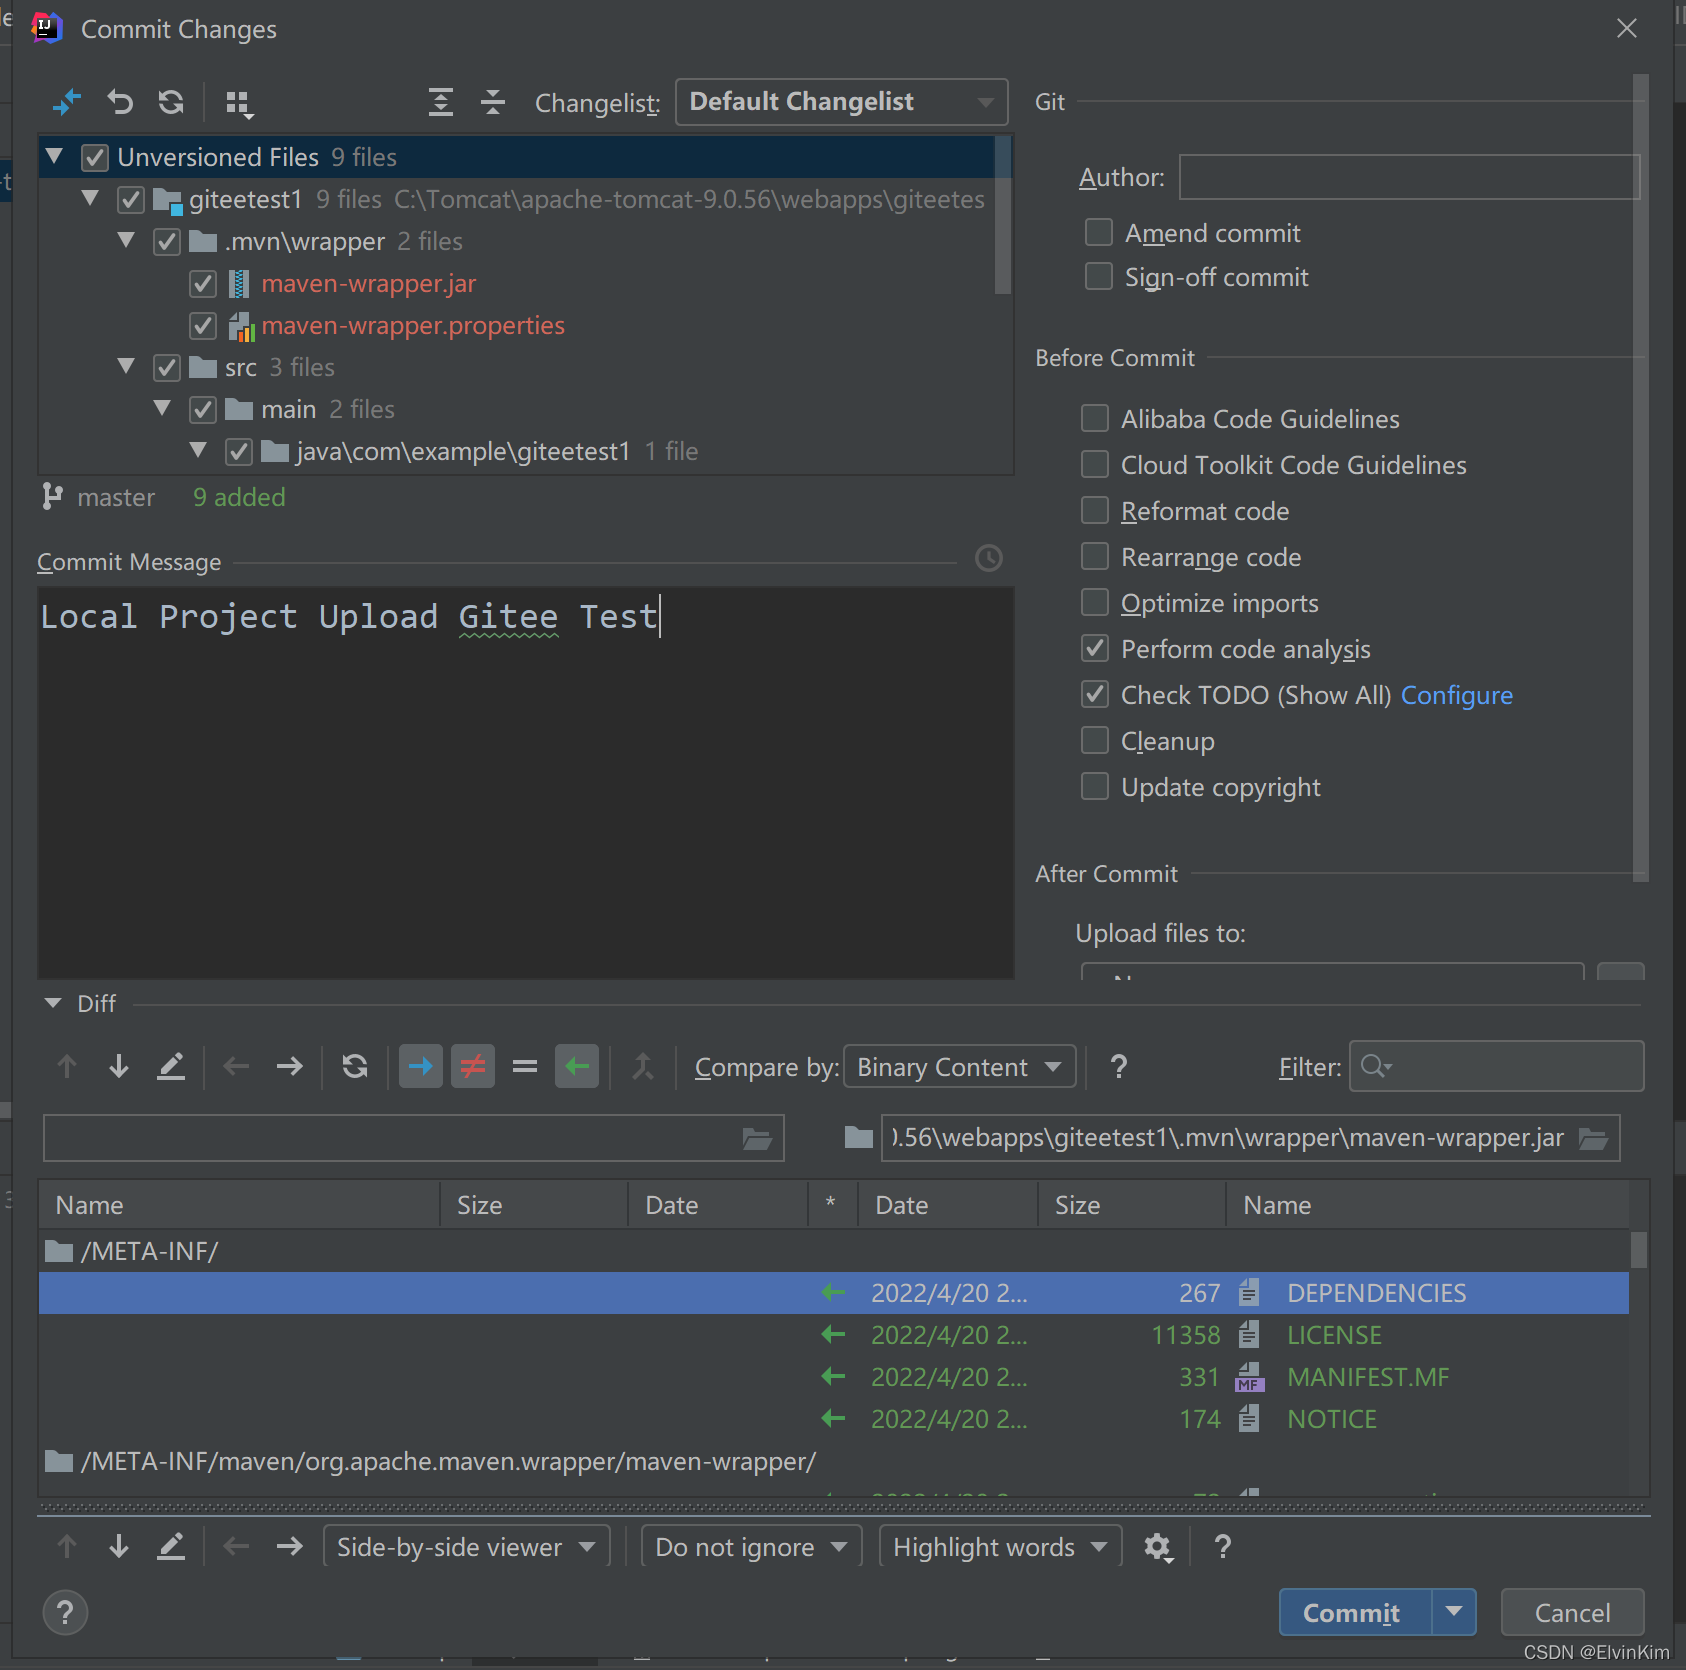
Task: Collapse all nodes in the file tree
Action: 494,102
